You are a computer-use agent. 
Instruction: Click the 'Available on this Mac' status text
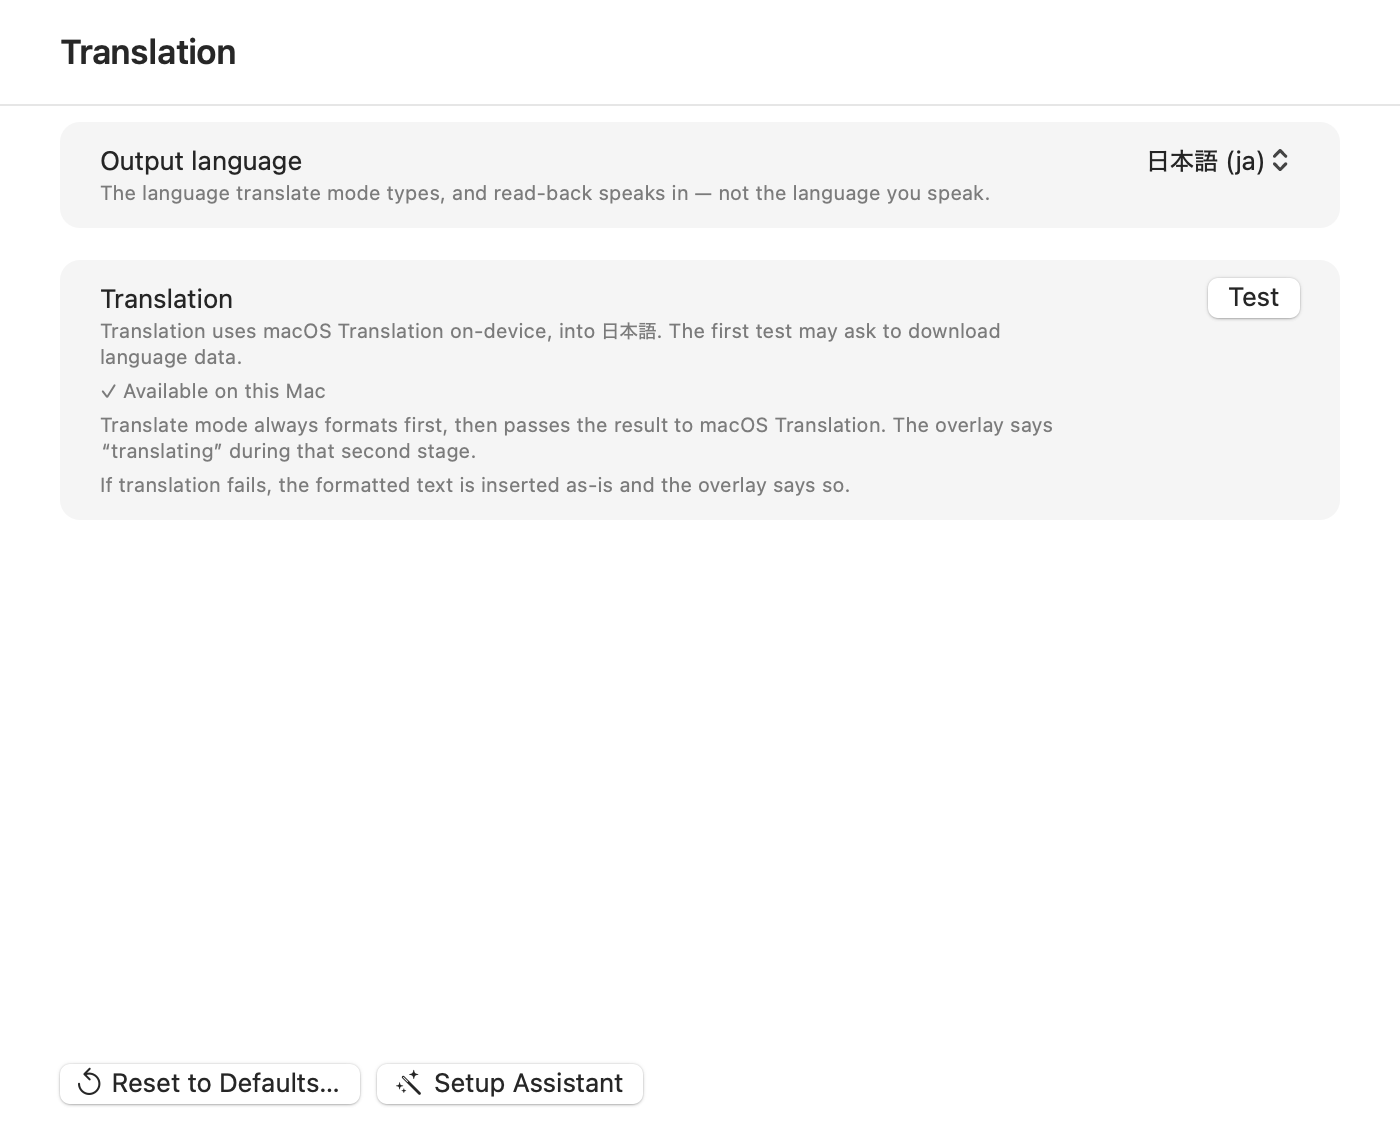[224, 391]
